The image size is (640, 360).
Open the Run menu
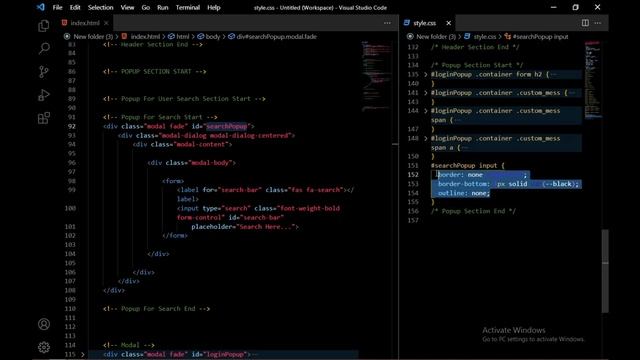[162, 7]
